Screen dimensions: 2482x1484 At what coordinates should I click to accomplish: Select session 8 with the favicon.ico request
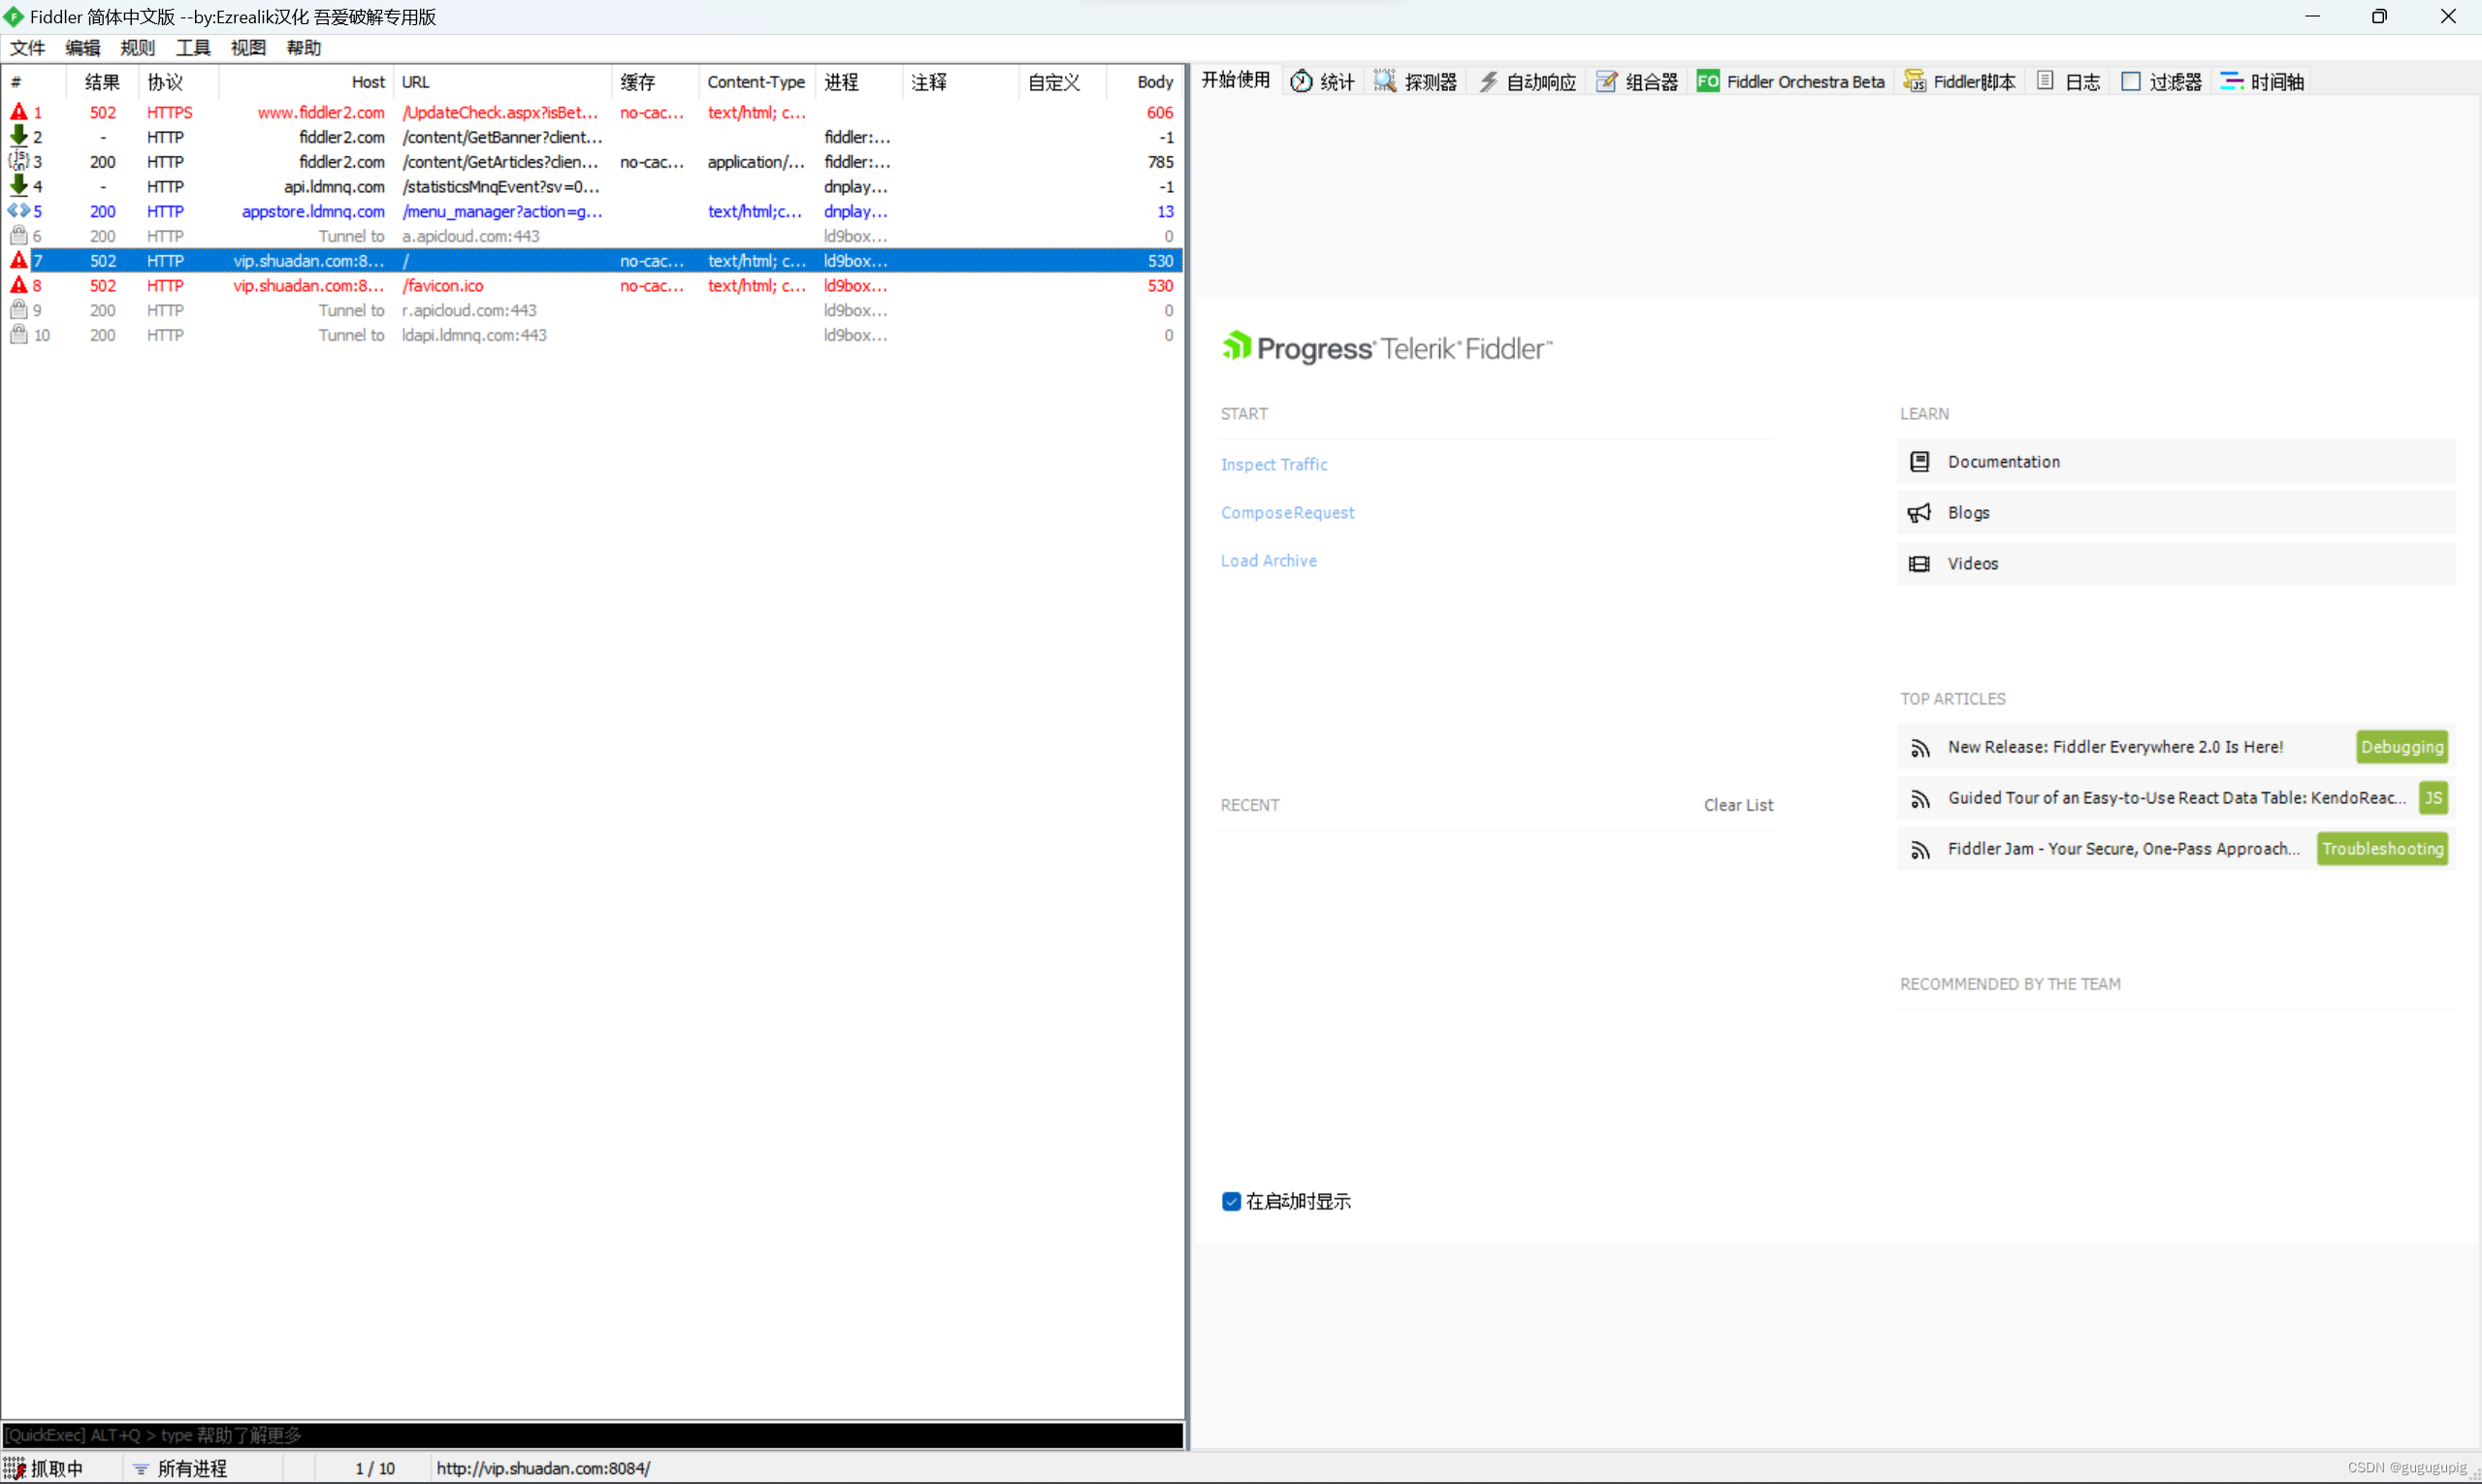[443, 286]
